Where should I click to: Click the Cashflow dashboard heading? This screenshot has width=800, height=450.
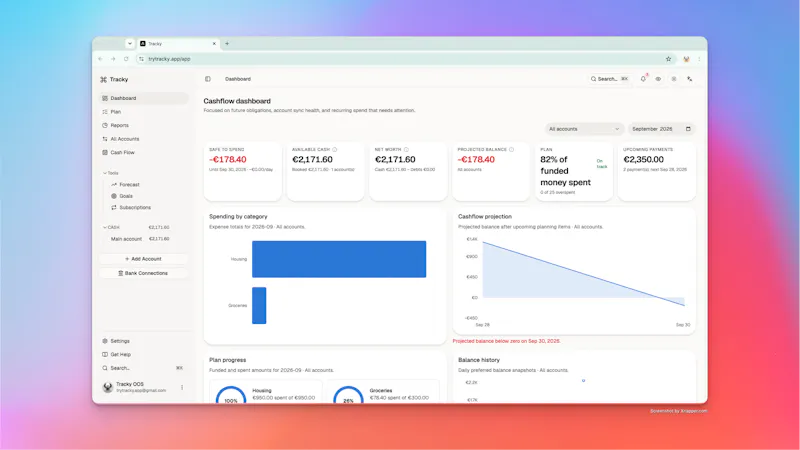(237, 101)
